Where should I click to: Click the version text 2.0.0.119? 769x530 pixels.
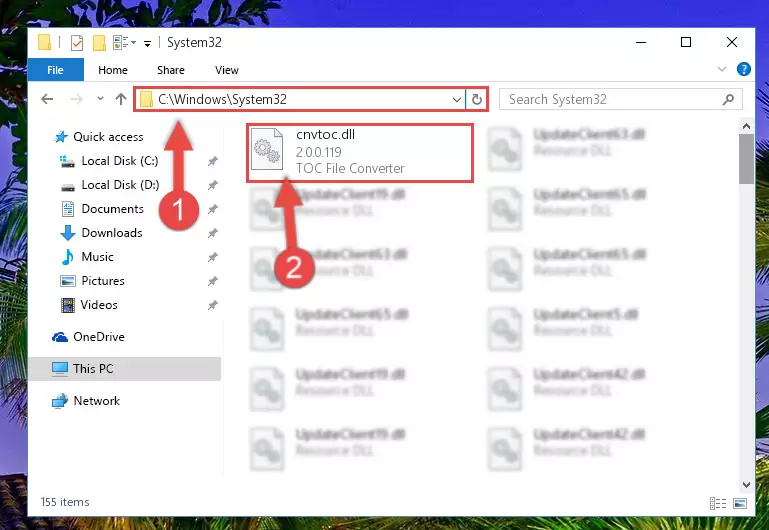click(x=318, y=152)
